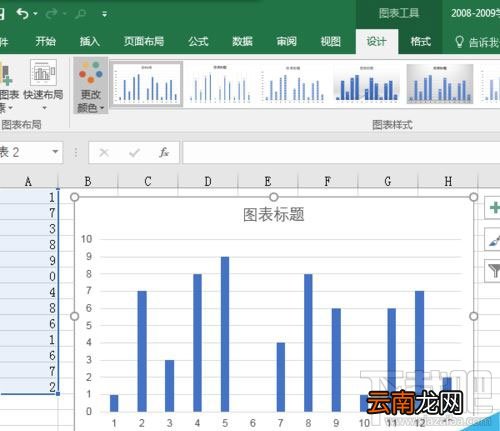Open the 审阅 ribbon tab
The image size is (500, 431).
pos(287,41)
